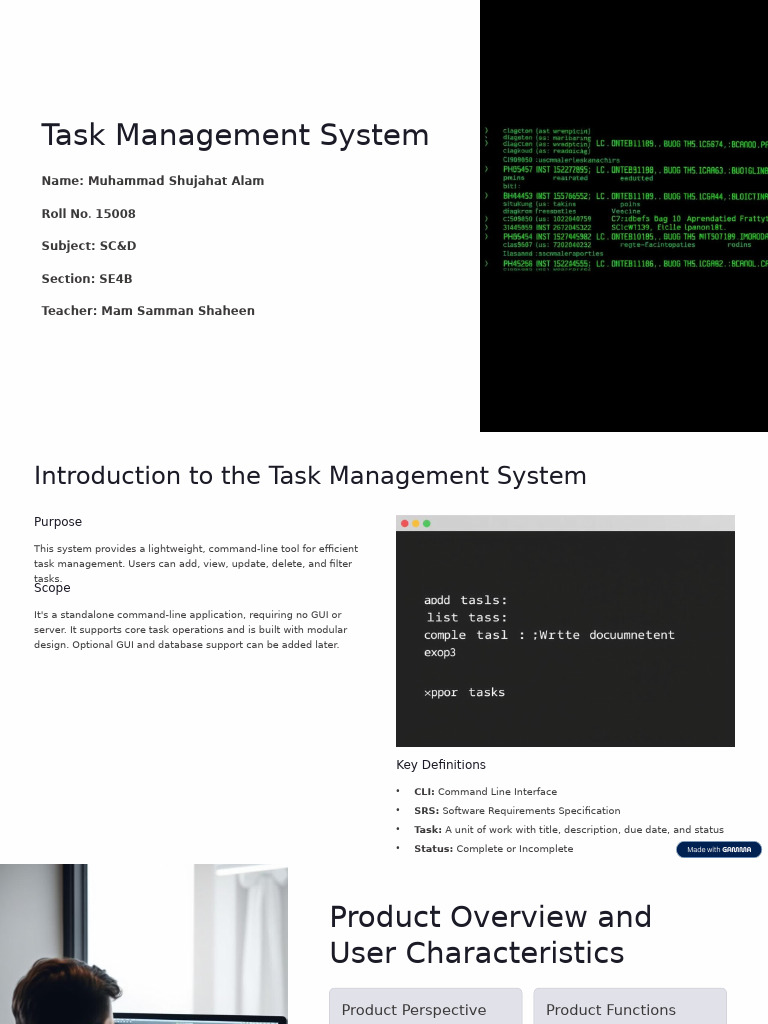The width and height of the screenshot is (768, 1024).
Task: Click the green terminal code image
Action: pos(624,216)
